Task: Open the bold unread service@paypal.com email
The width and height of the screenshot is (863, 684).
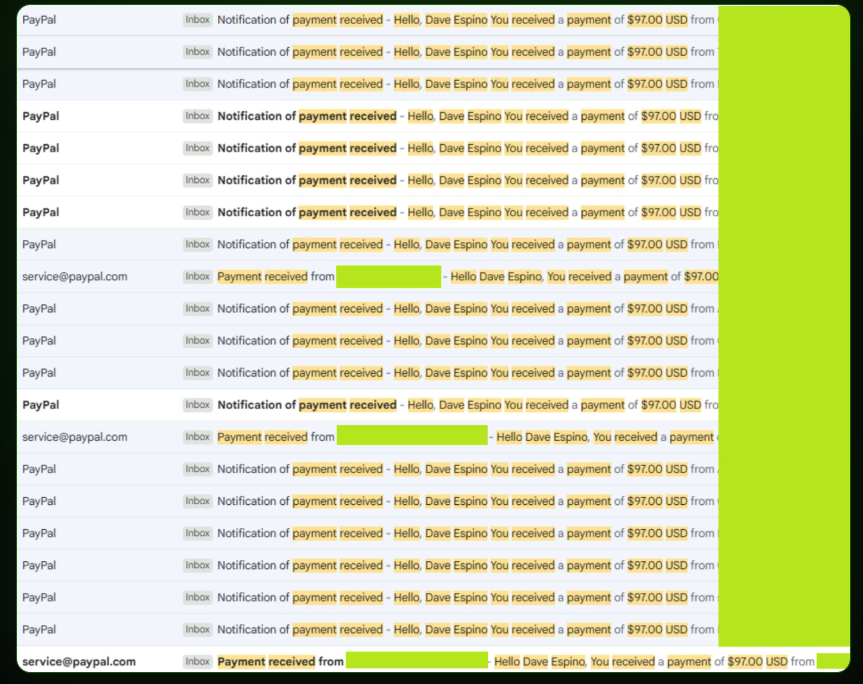Action: click(x=433, y=661)
